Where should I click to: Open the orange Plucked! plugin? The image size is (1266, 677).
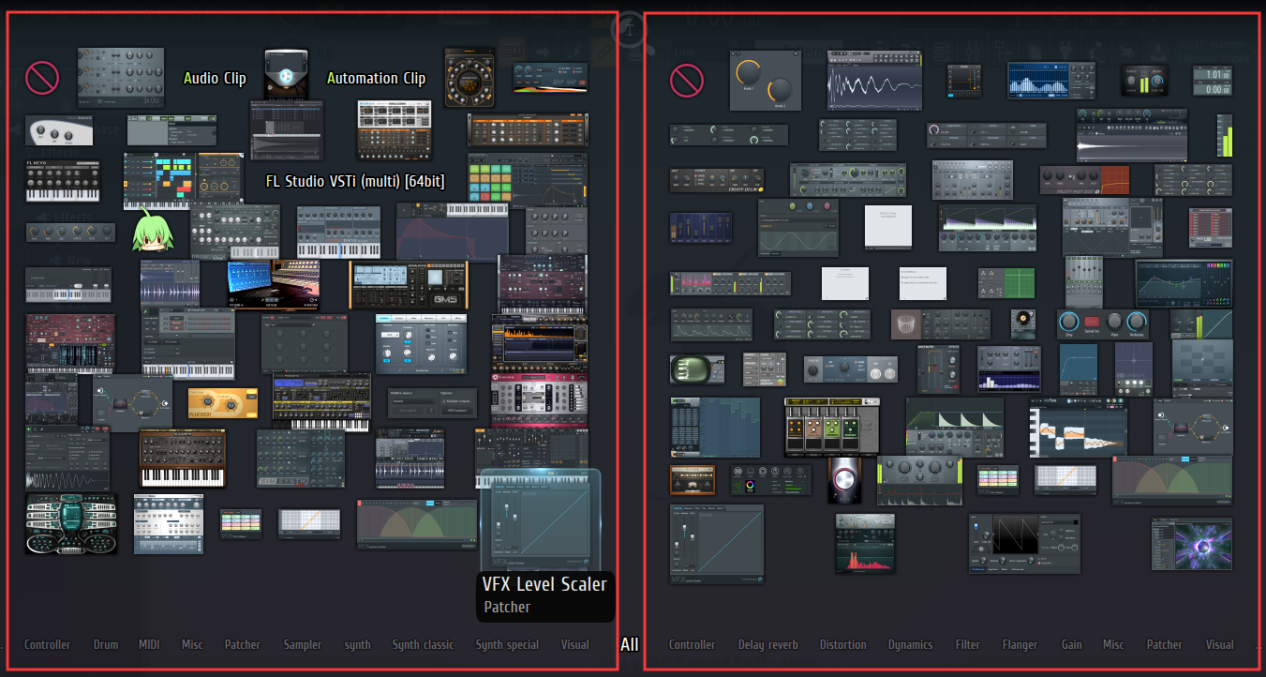(x=223, y=402)
